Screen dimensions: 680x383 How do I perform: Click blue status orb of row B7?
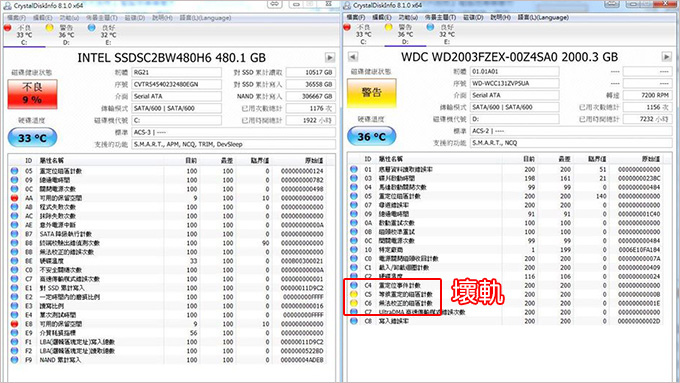tap(14, 234)
